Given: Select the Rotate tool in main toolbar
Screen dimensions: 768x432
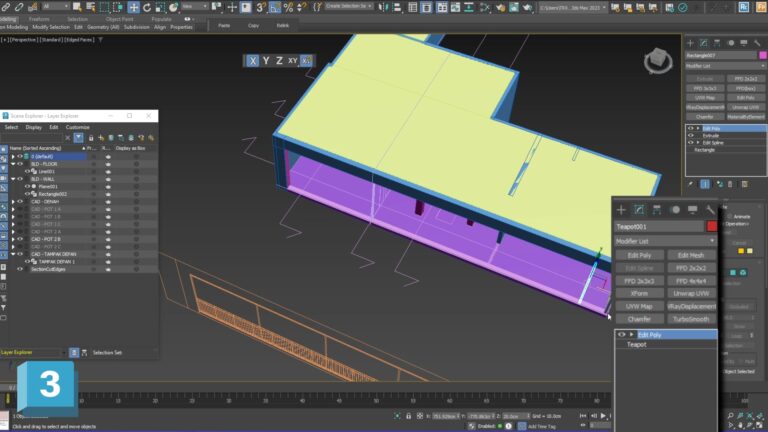Looking at the screenshot, I should pyautogui.click(x=147, y=7).
